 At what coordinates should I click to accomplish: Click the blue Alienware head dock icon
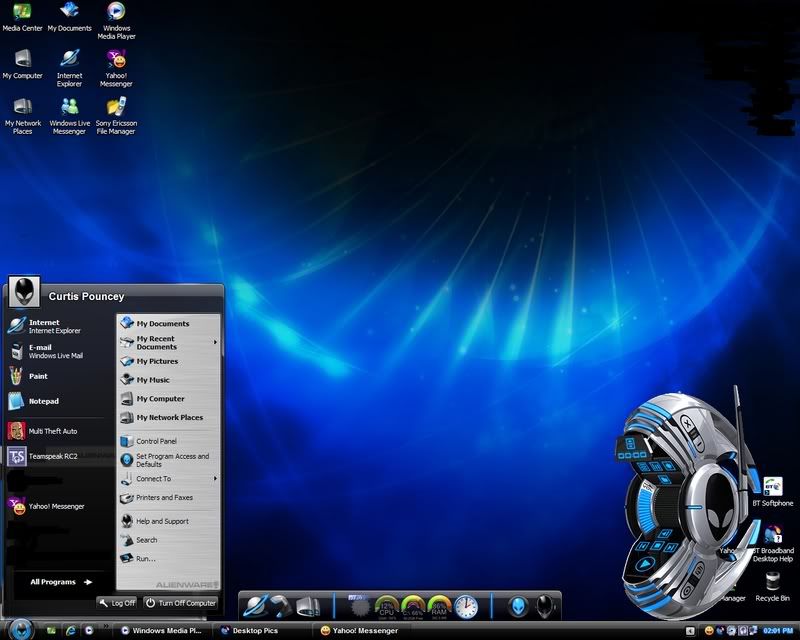517,607
